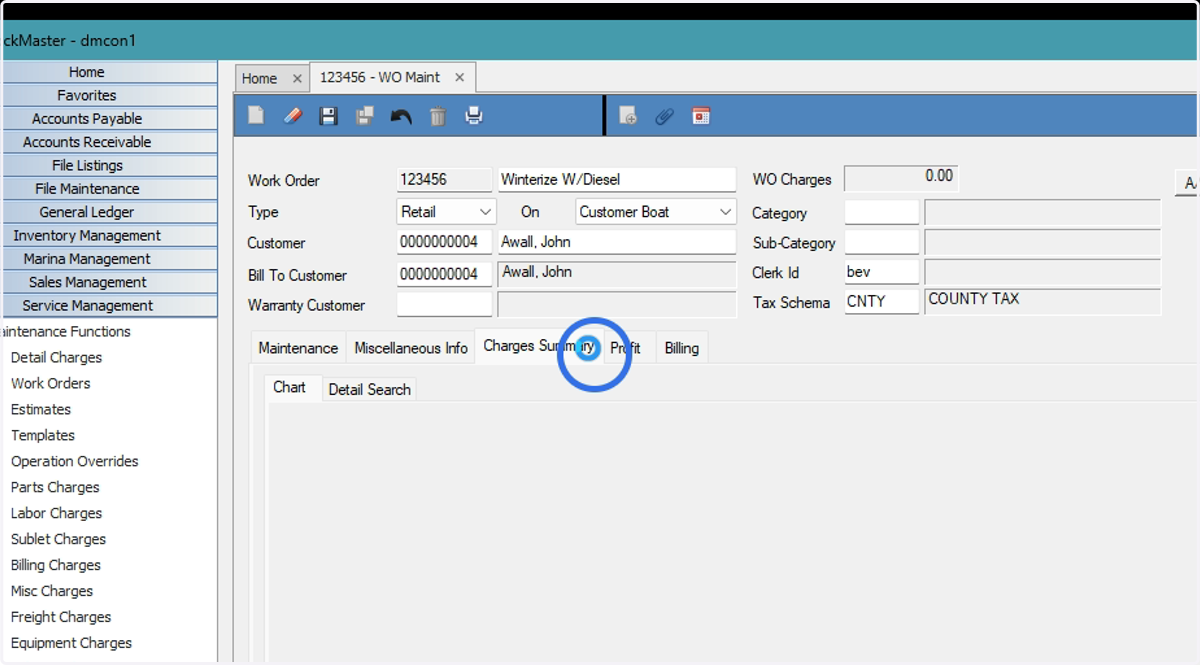
Task: Click the trash can Delete icon
Action: [x=438, y=116]
